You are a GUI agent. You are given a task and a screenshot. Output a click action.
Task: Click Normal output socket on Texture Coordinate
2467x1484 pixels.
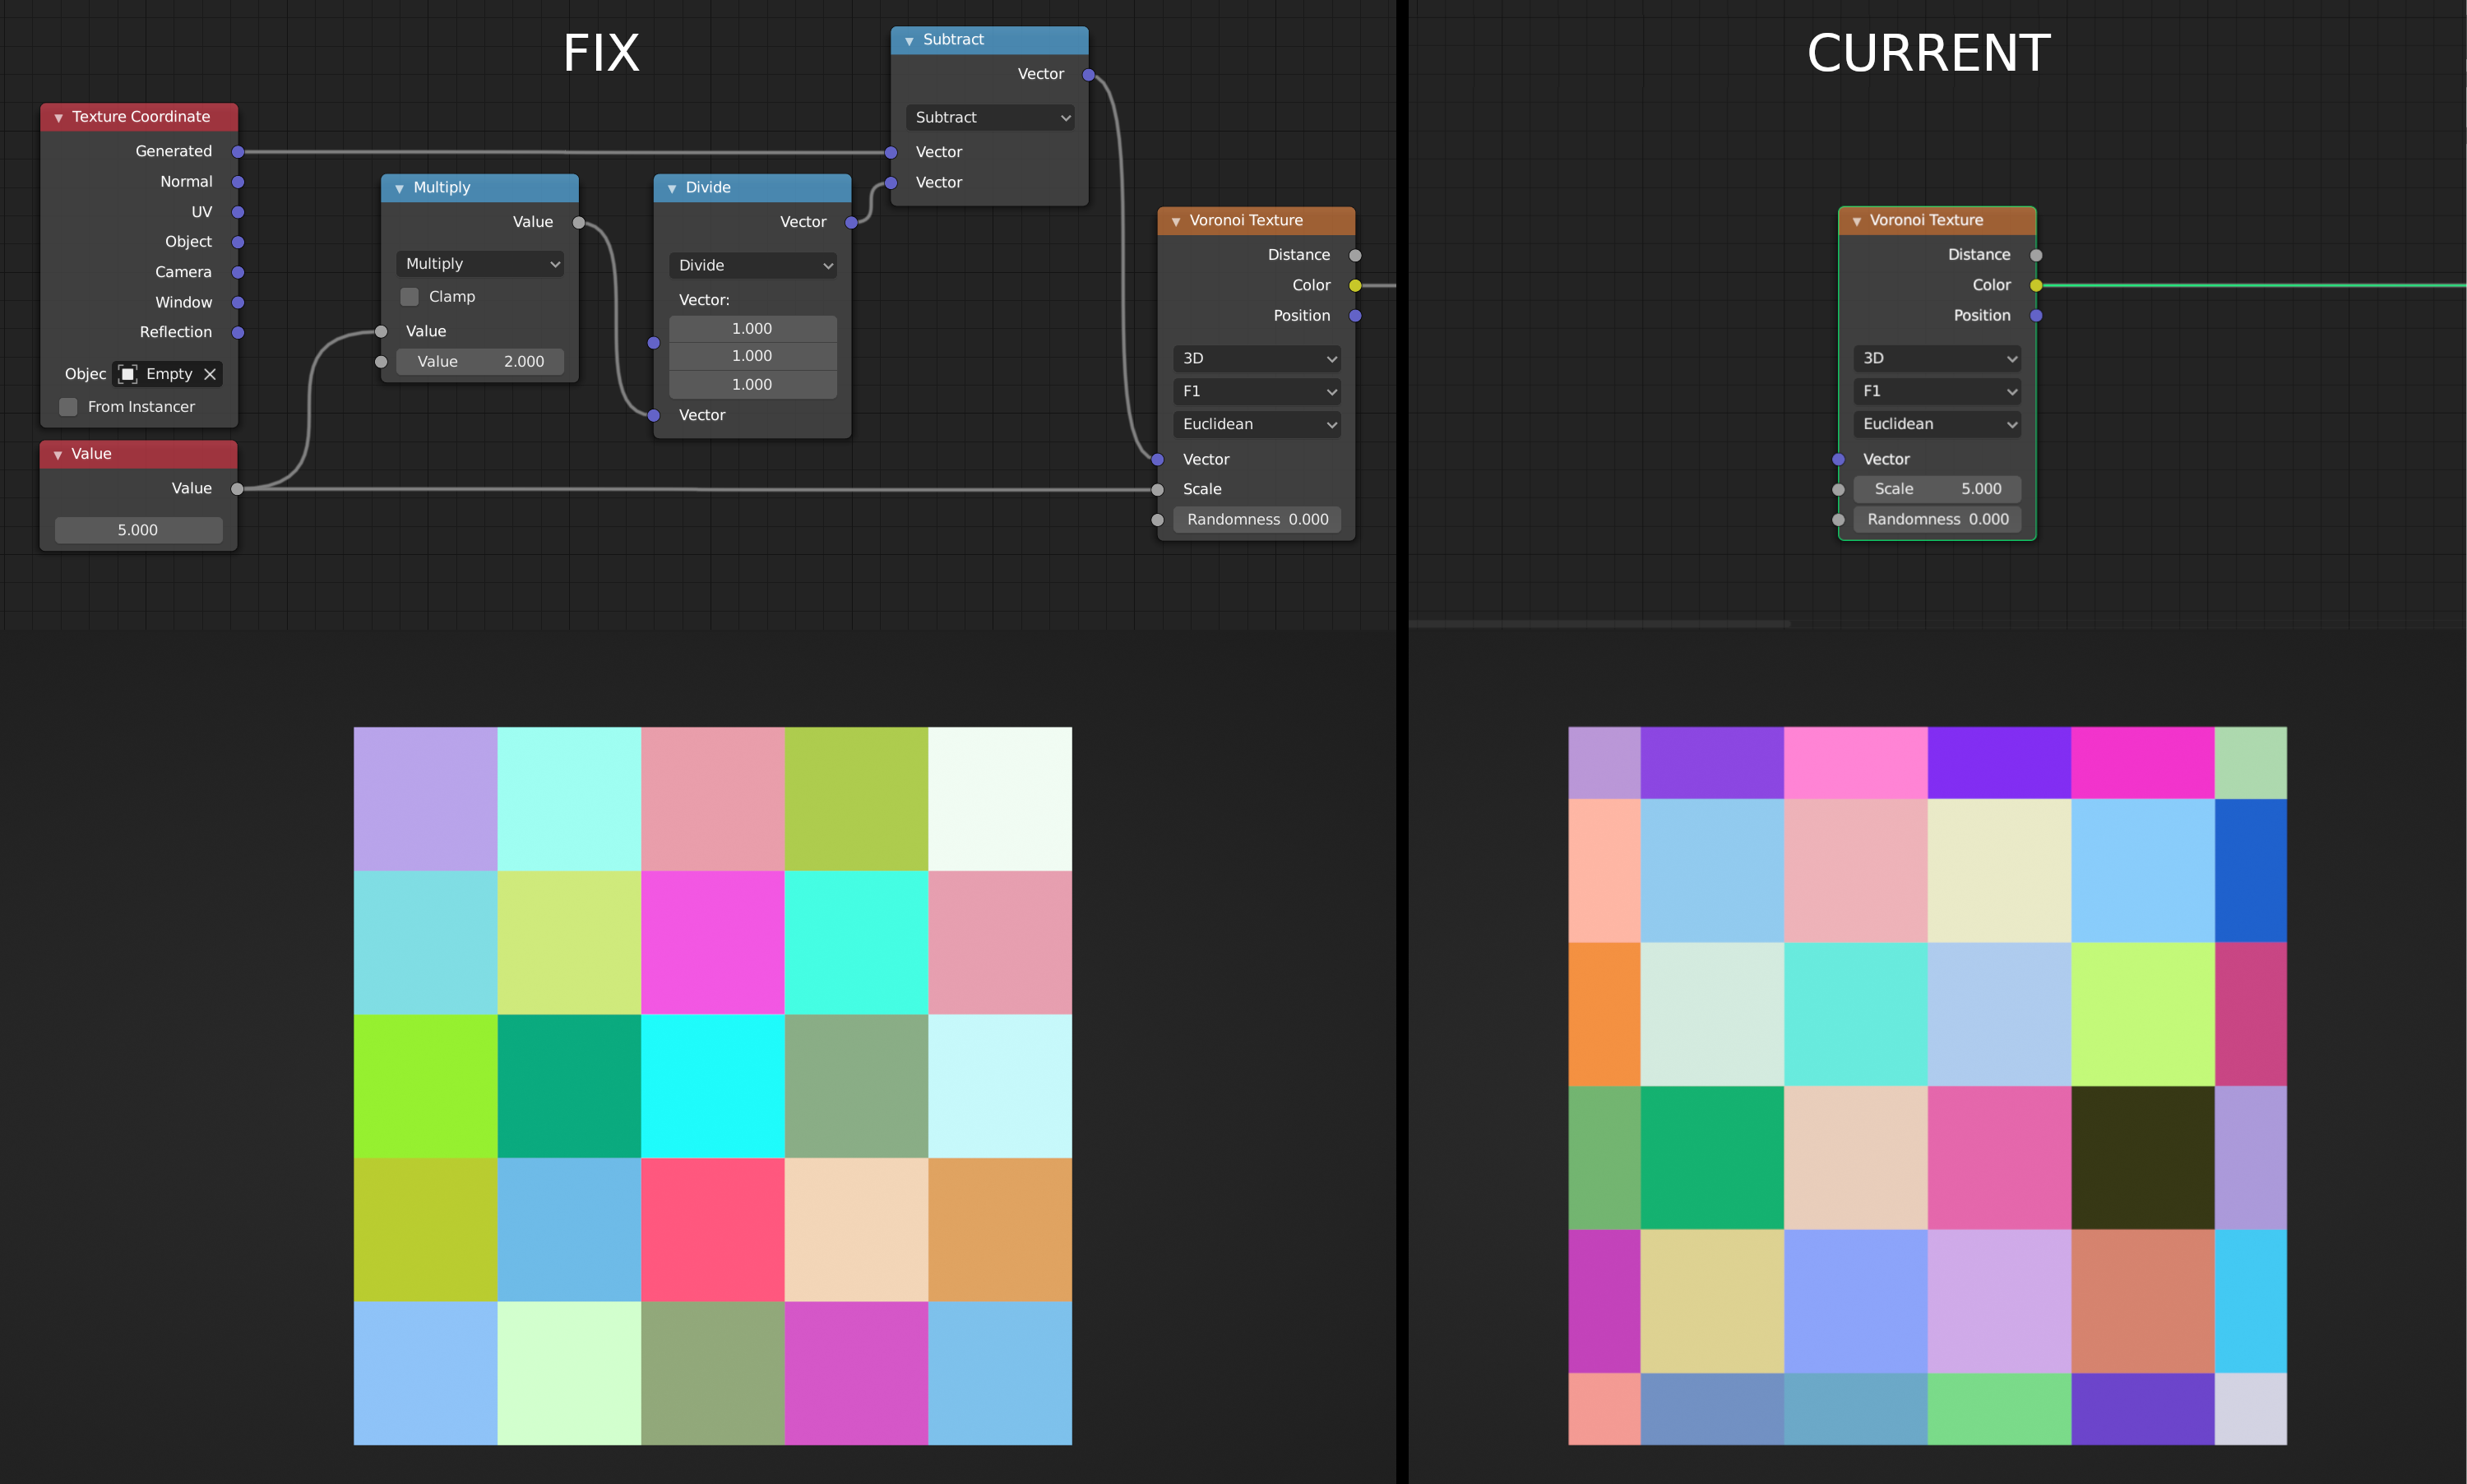238,182
